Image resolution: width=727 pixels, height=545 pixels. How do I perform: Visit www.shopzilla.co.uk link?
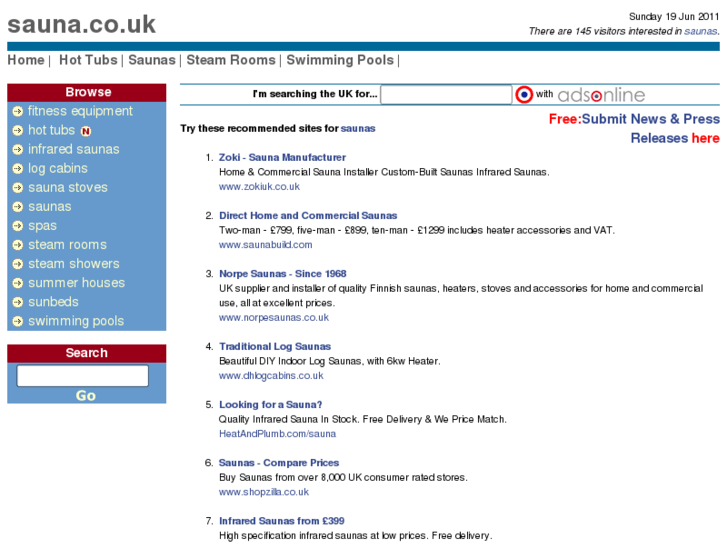coord(264,492)
